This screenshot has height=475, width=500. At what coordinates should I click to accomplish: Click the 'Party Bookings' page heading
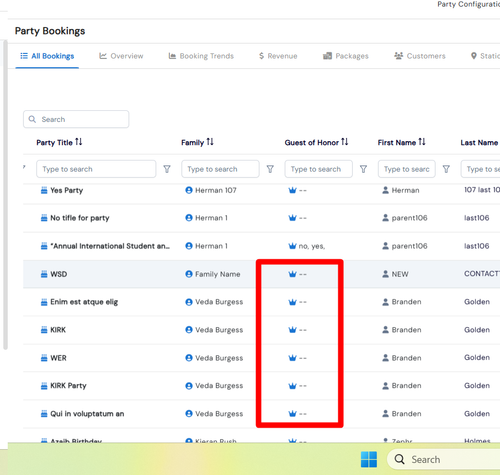(x=50, y=31)
